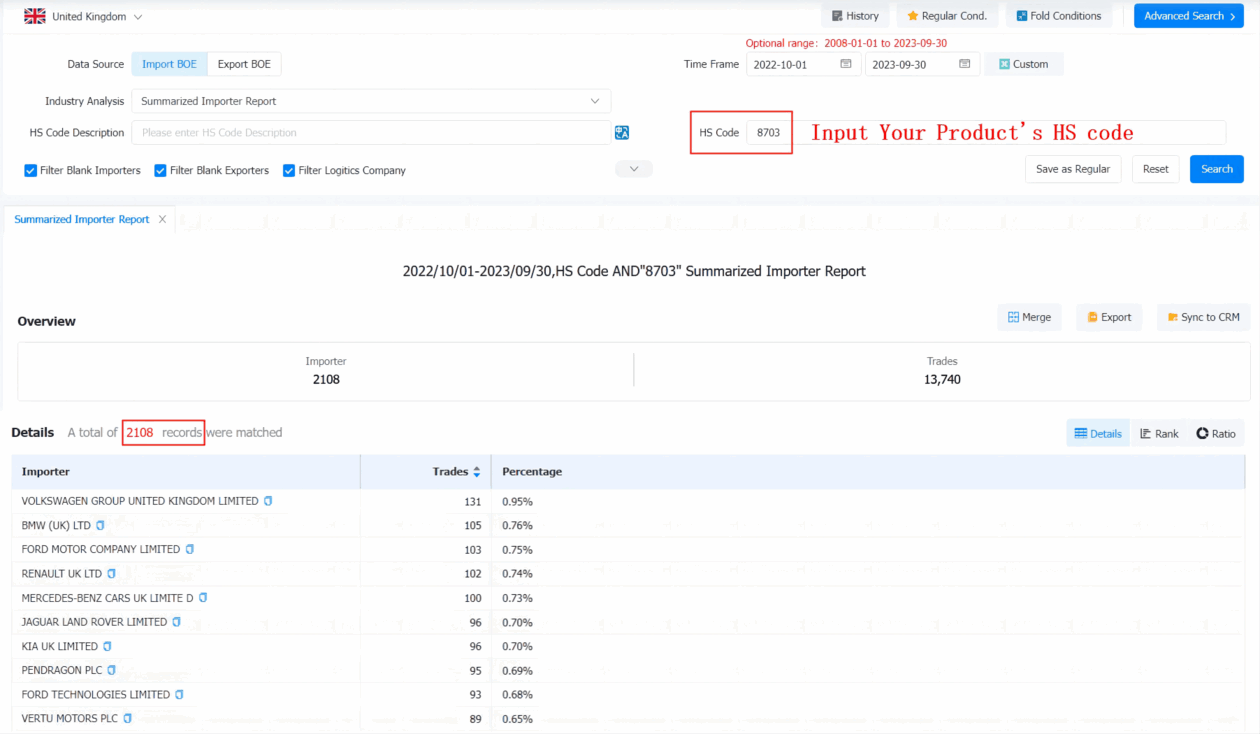Viewport: 1260px width, 734px height.
Task: Export the importer report
Action: point(1109,317)
